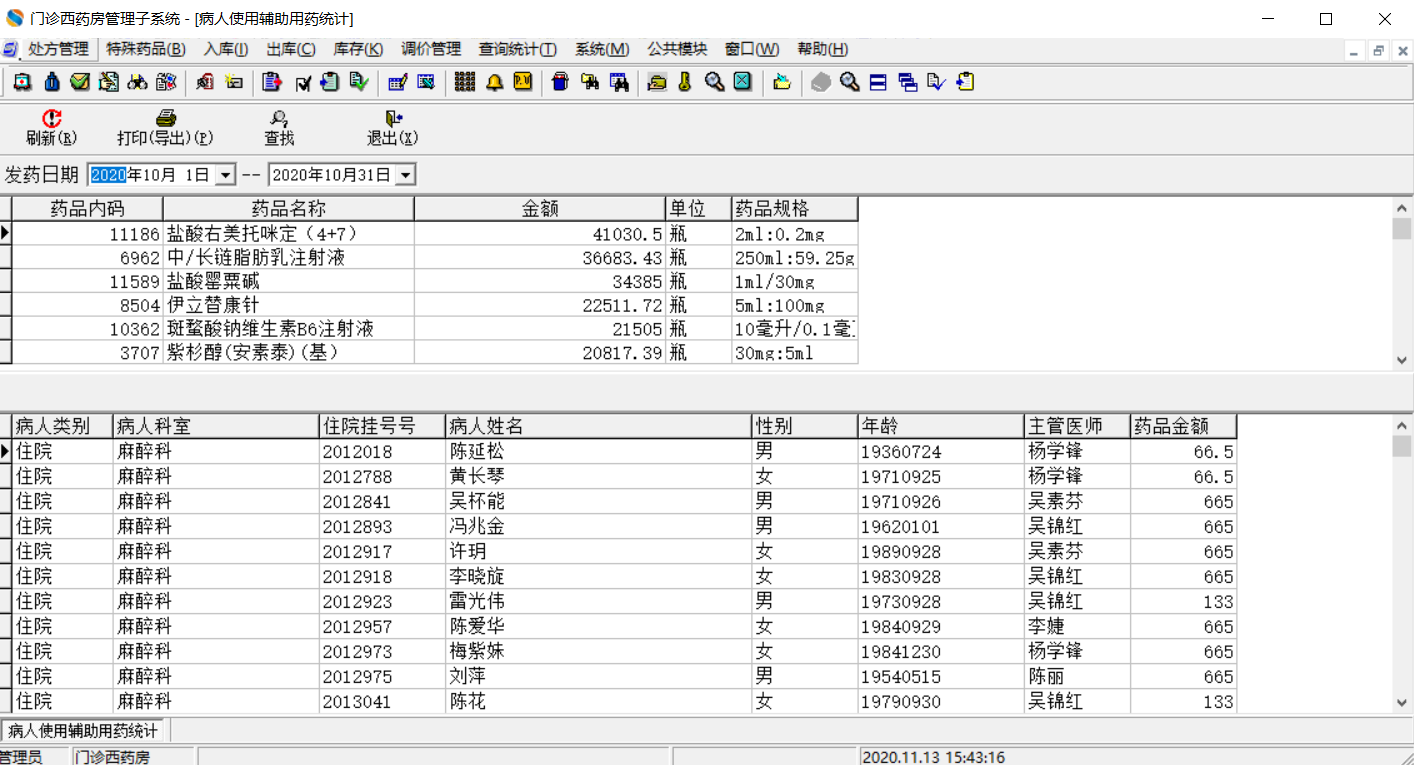The image size is (1414, 765).
Task: Select the 病人使用辅助用药统计 bottom tab
Action: [x=84, y=731]
